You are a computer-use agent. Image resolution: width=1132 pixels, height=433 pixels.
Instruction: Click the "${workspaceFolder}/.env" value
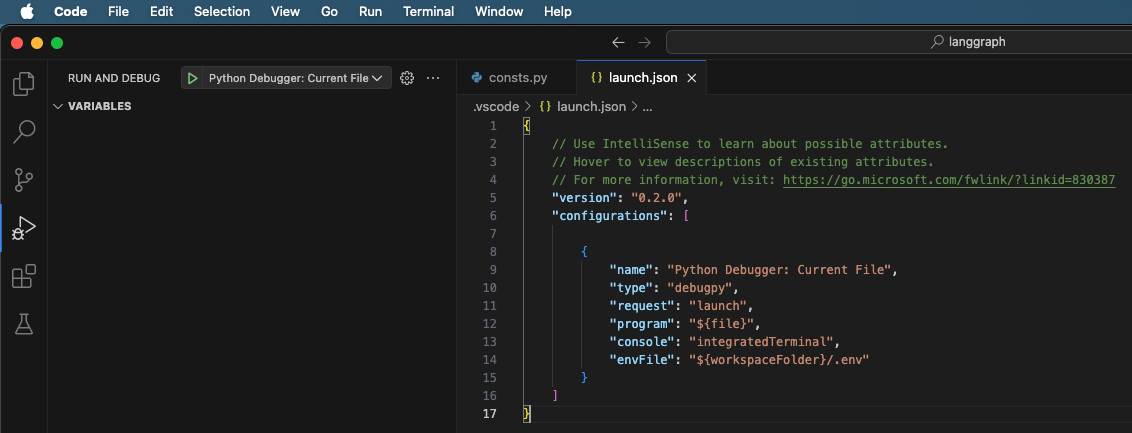(778, 360)
